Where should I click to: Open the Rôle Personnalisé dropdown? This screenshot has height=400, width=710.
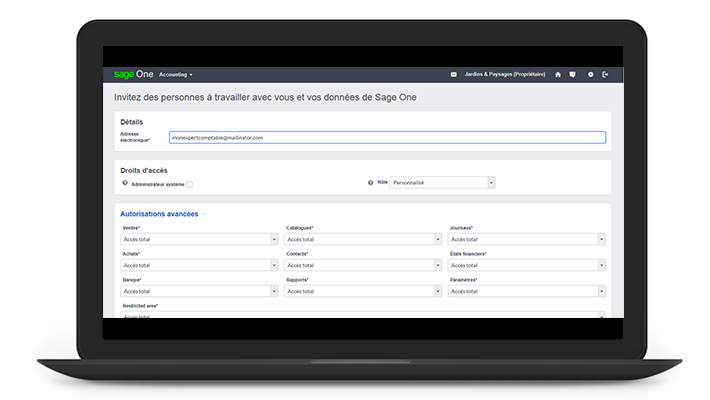tap(442, 183)
